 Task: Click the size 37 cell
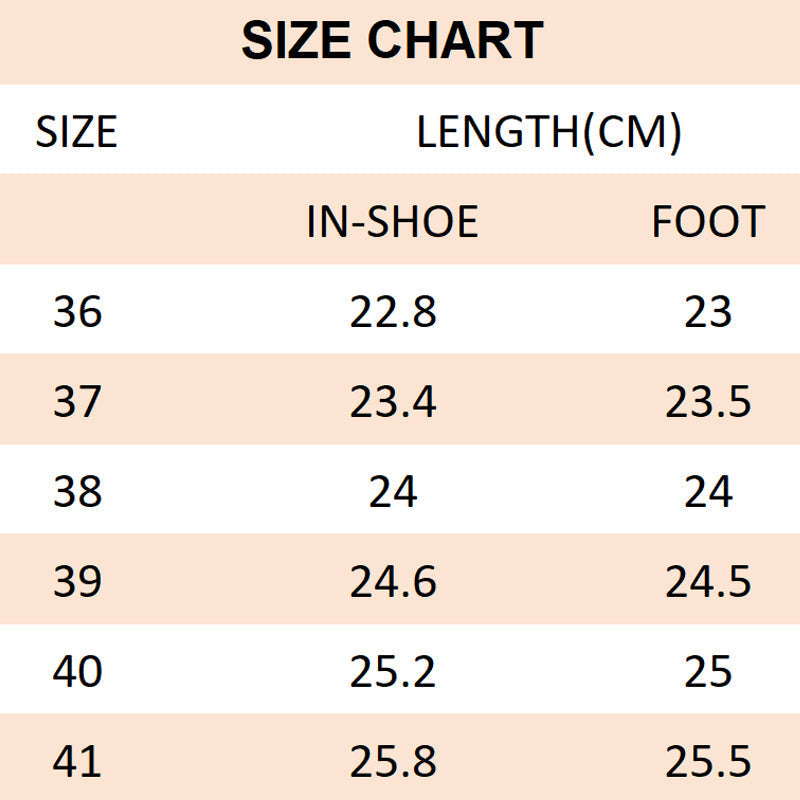(77, 403)
